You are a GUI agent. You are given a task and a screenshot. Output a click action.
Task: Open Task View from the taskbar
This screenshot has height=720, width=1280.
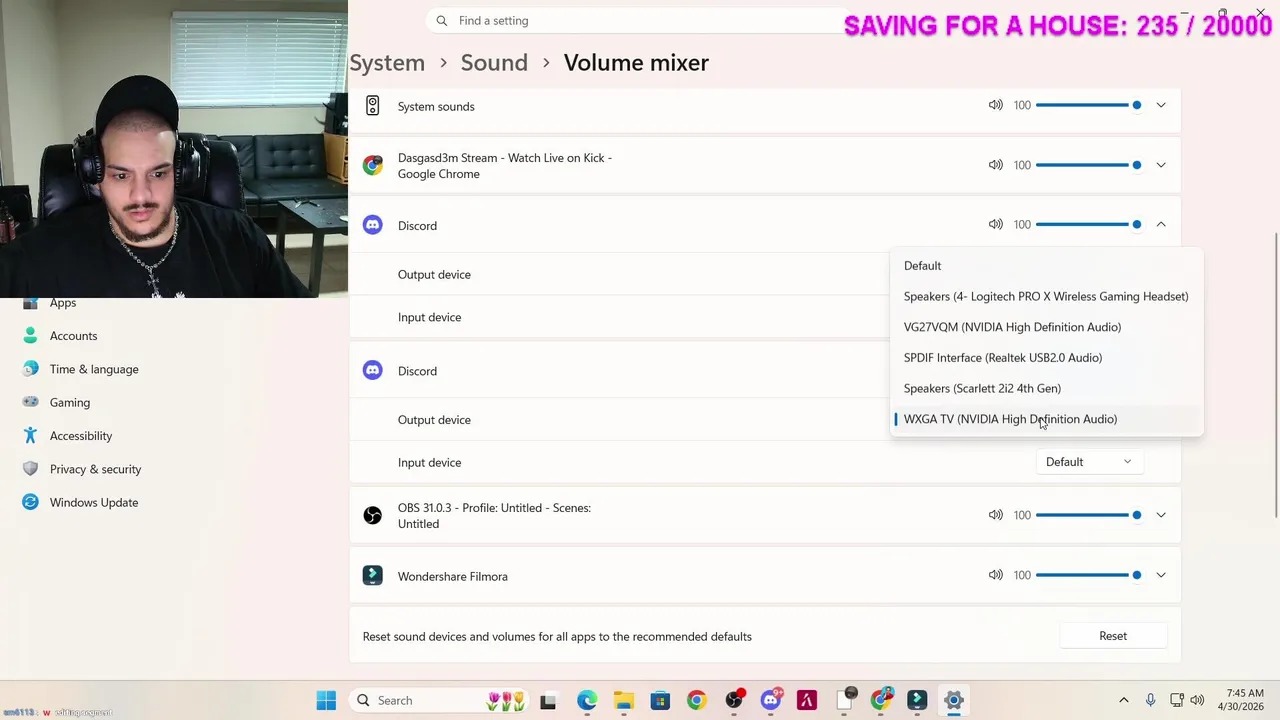(x=548, y=701)
